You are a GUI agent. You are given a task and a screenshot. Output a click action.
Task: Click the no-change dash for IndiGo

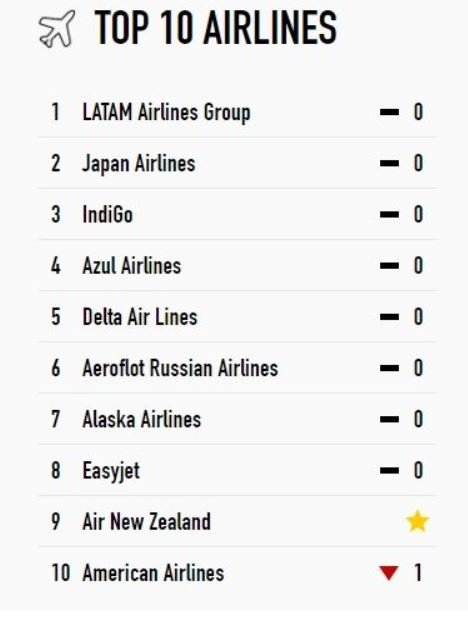389,214
